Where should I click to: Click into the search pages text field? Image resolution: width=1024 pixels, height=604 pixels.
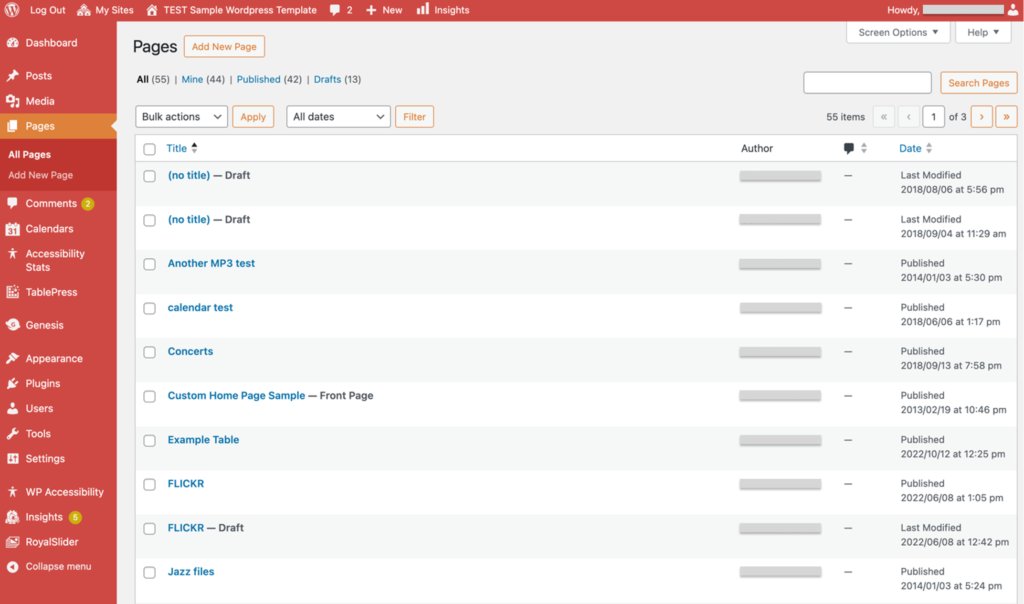pos(867,83)
